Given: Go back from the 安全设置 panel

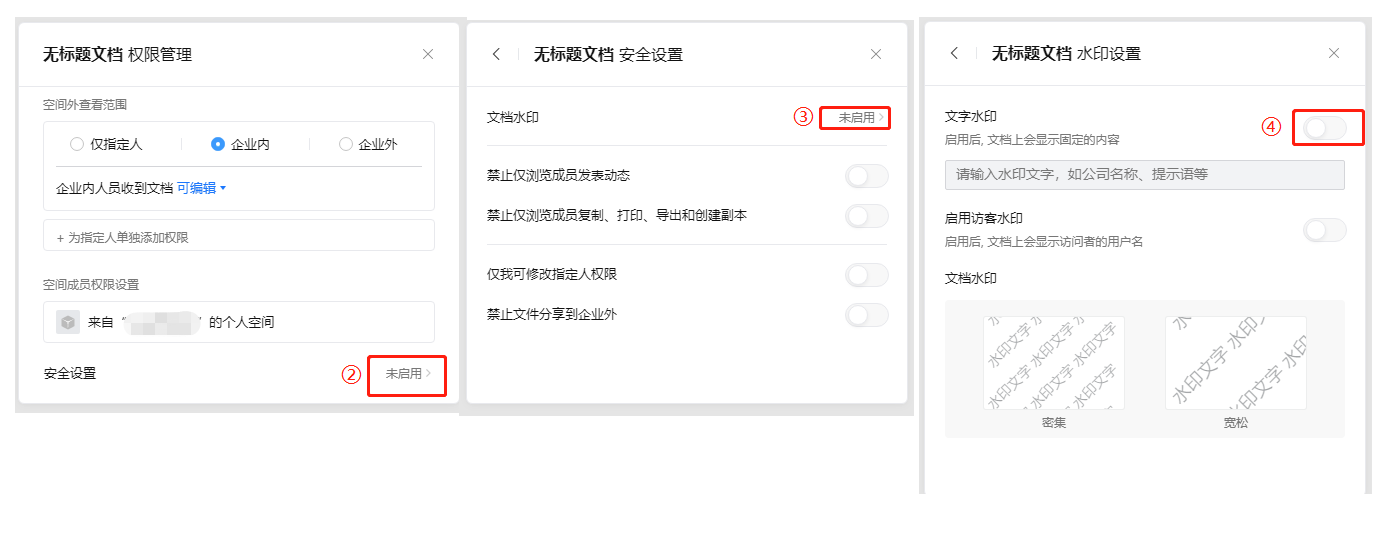Looking at the screenshot, I should click(x=497, y=54).
